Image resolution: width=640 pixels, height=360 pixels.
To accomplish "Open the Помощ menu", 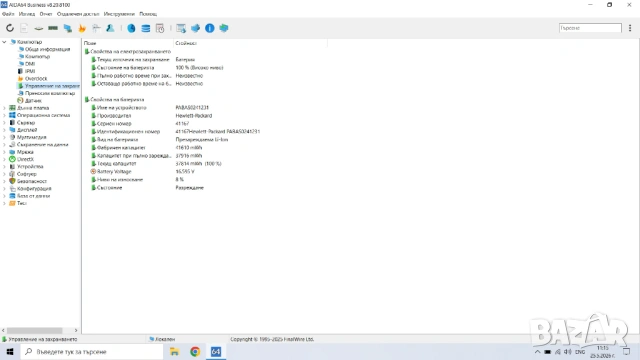I will (148, 14).
